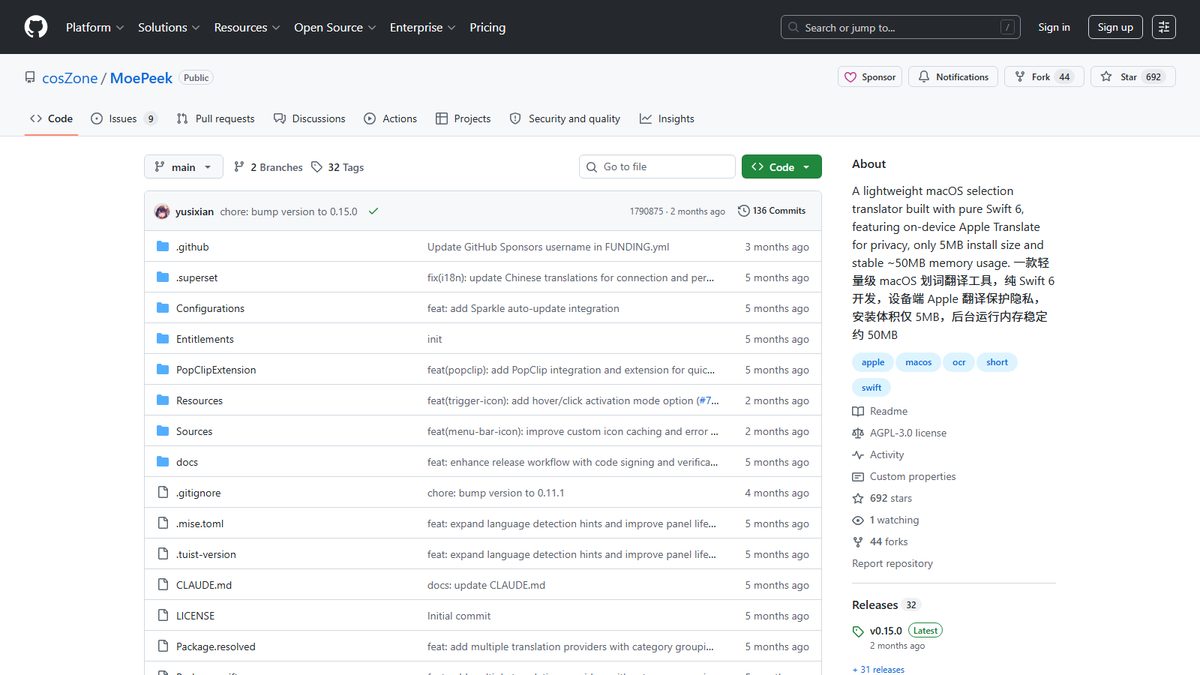Open the main branch dropdown
This screenshot has width=1200, height=675.
pos(183,167)
